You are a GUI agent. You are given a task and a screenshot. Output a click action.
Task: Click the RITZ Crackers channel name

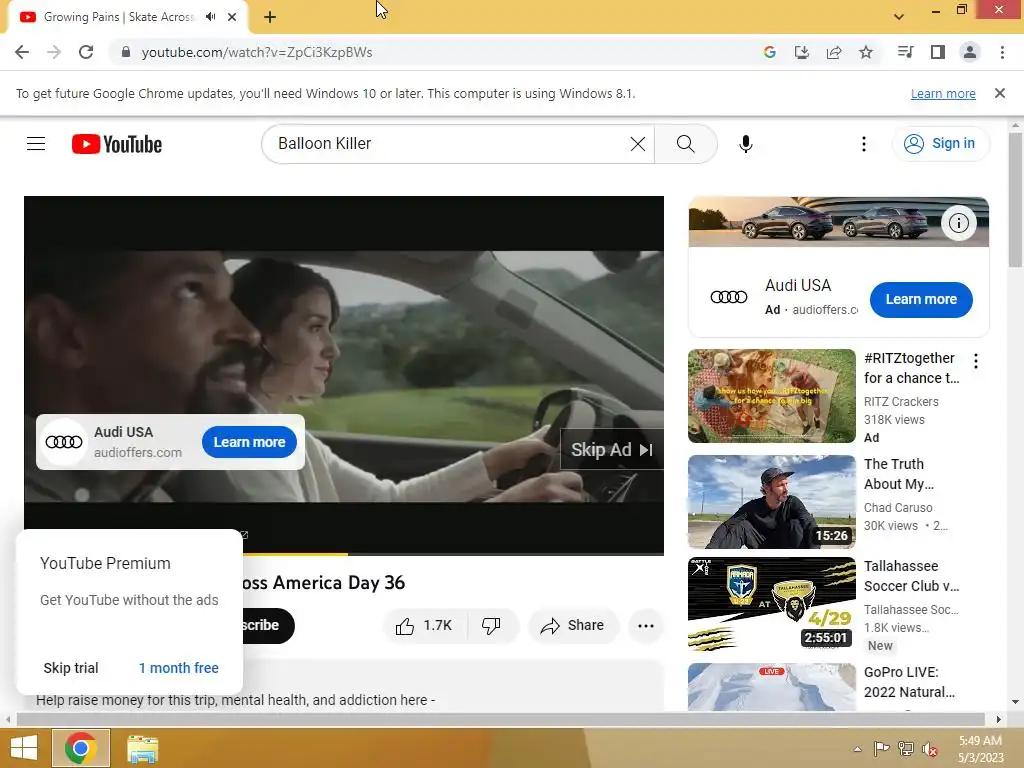(x=901, y=402)
